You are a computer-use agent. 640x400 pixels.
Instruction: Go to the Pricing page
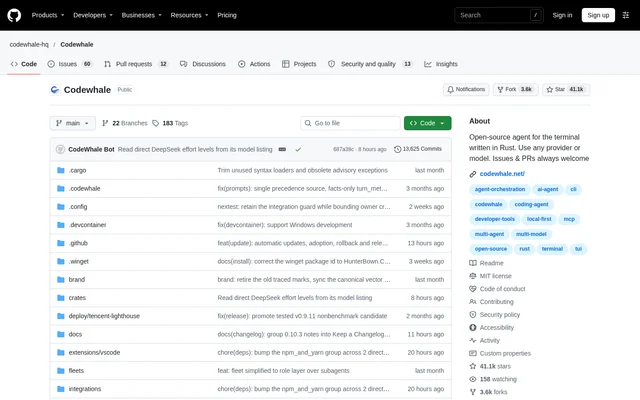click(x=227, y=15)
